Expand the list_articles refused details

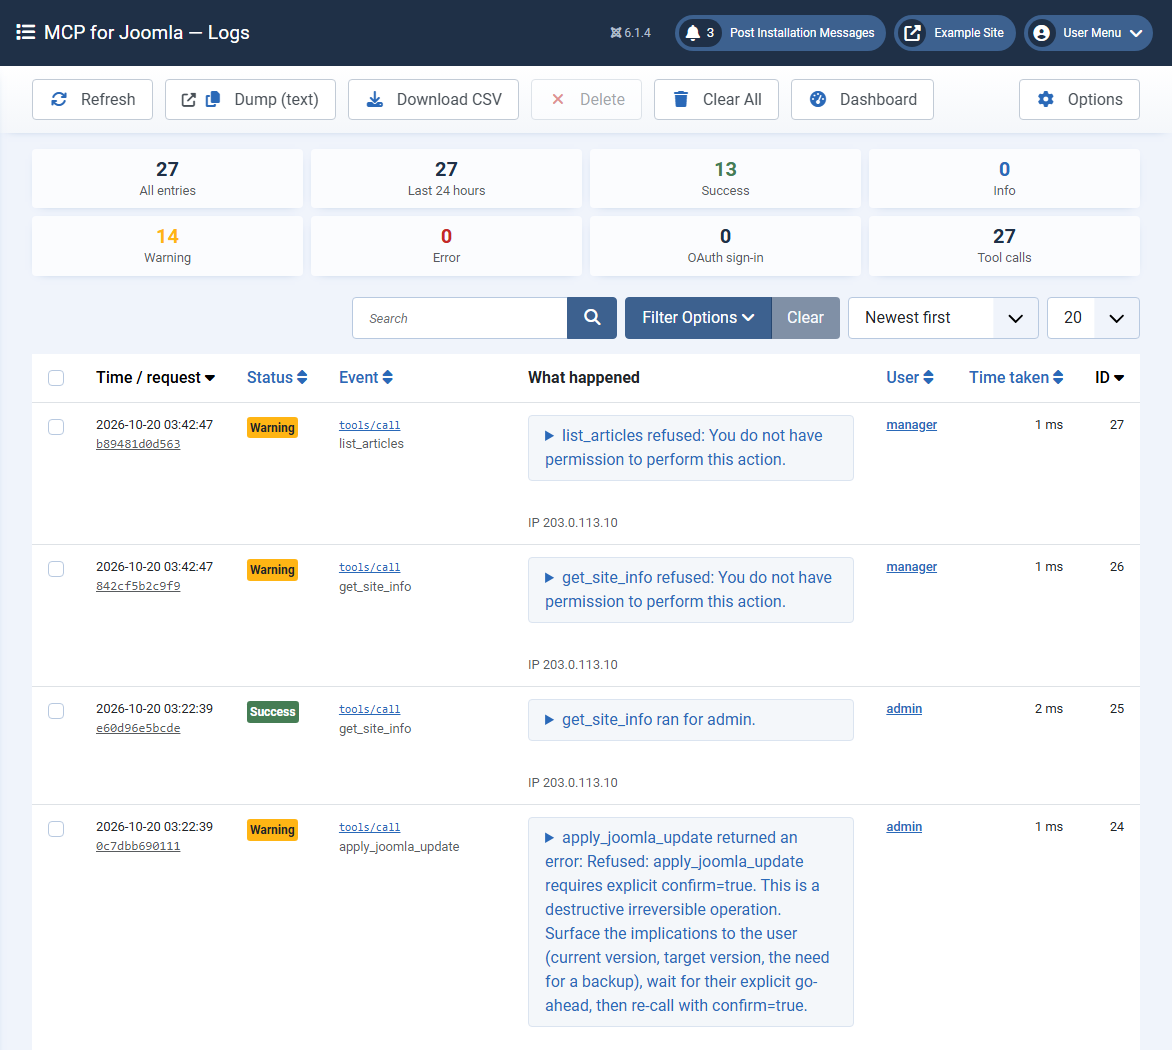click(x=691, y=448)
